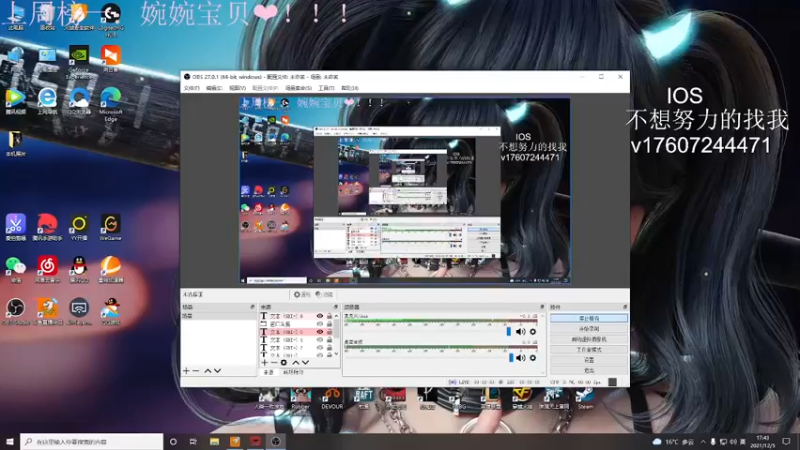
Task: Remove the selected source with the Sources minus icon
Action: [274, 362]
